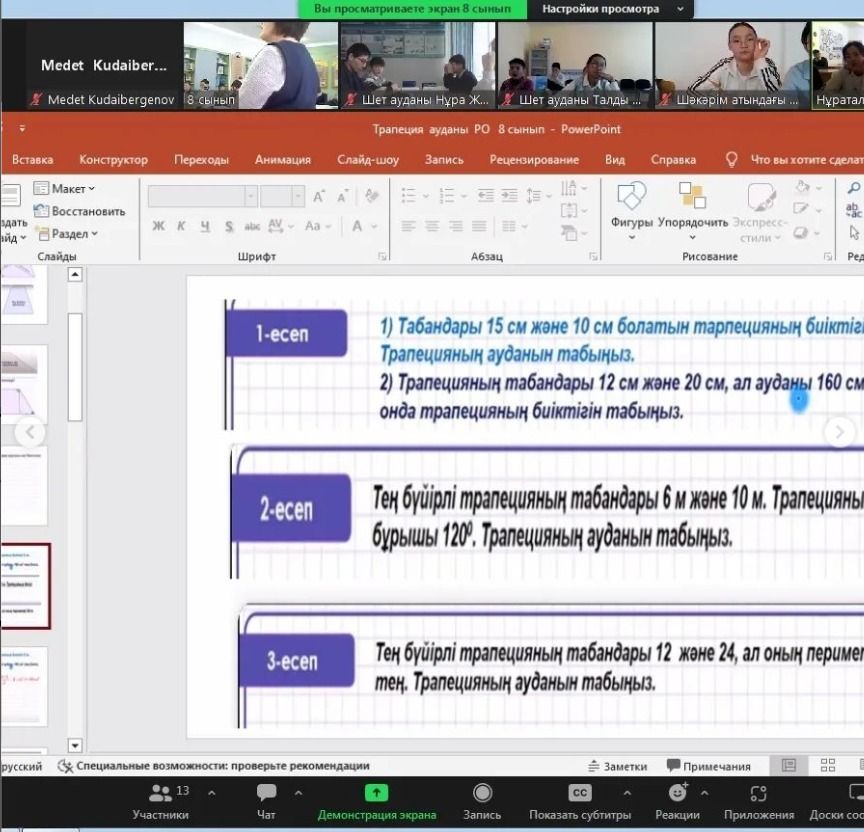
Task: Select the highlighted slide thumbnail
Action: (x=24, y=586)
